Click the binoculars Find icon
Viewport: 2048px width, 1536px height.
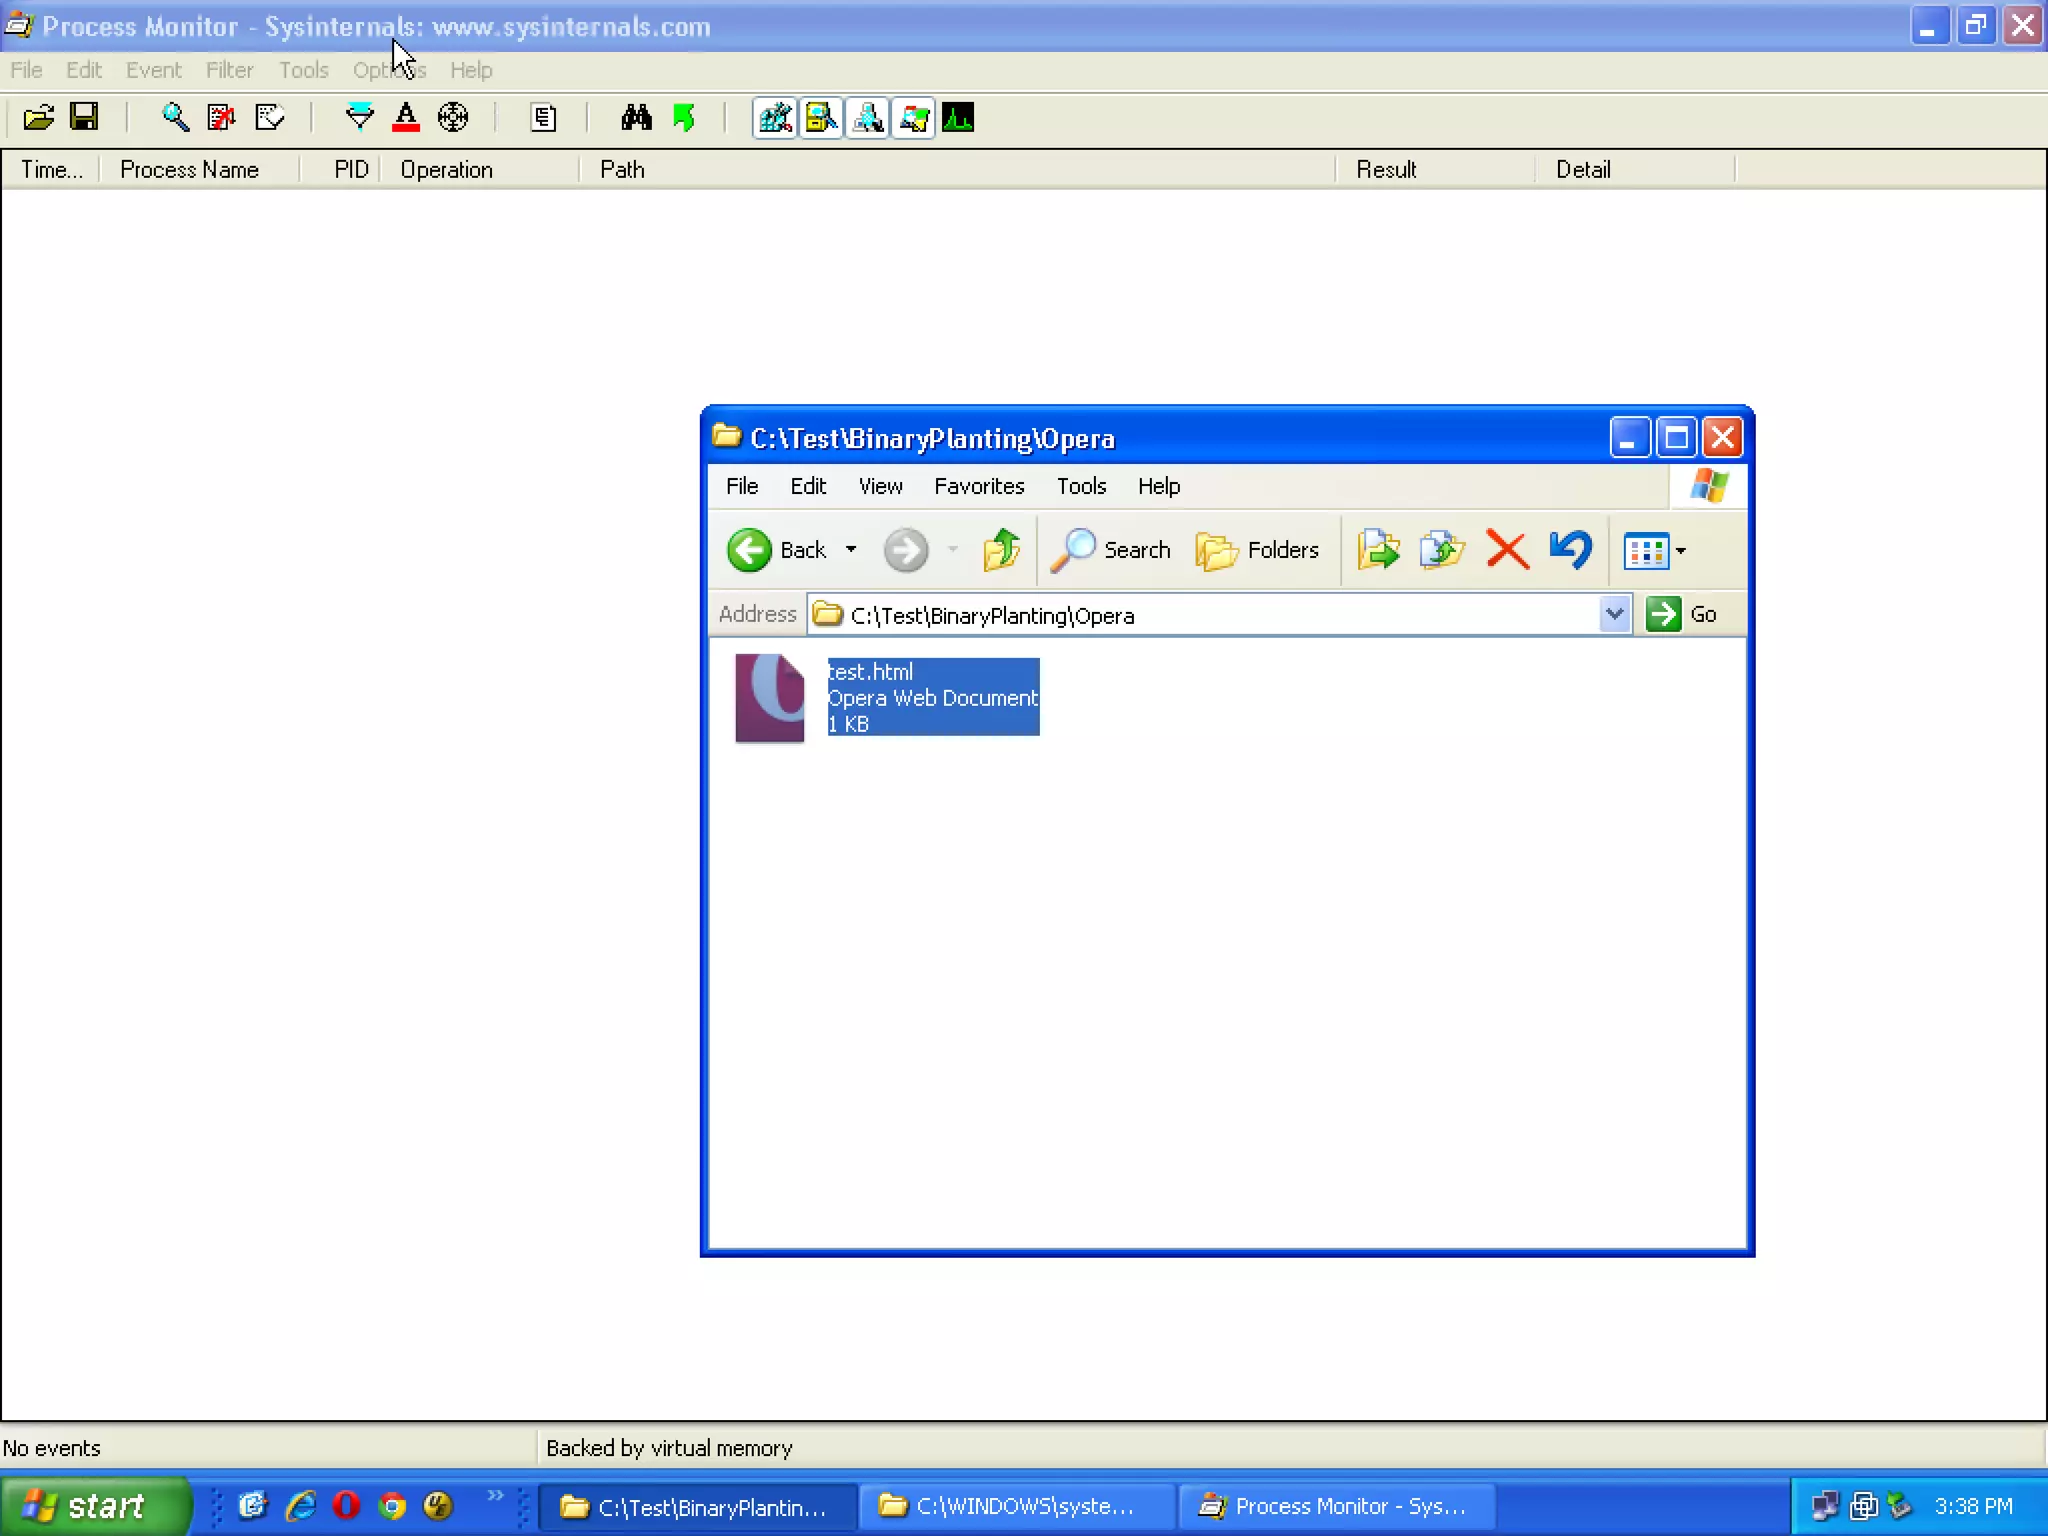636,118
